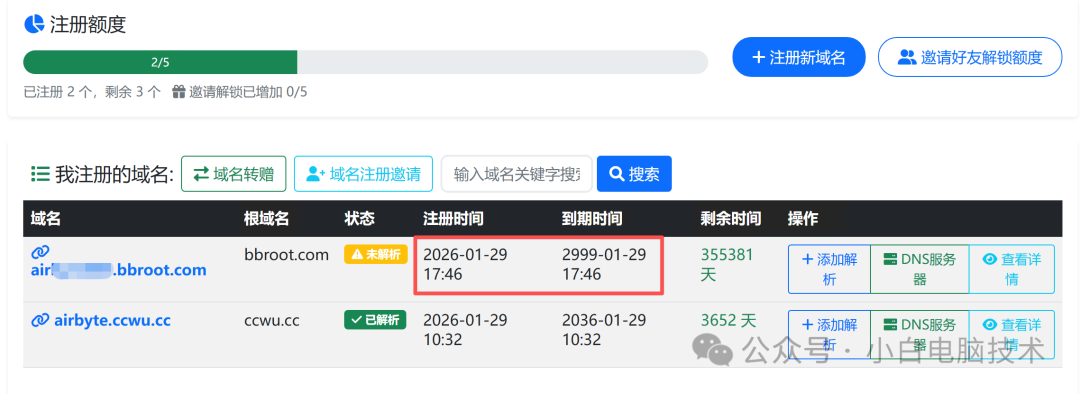
Task: Add DNS record for bbroot.com domain
Action: tap(829, 269)
